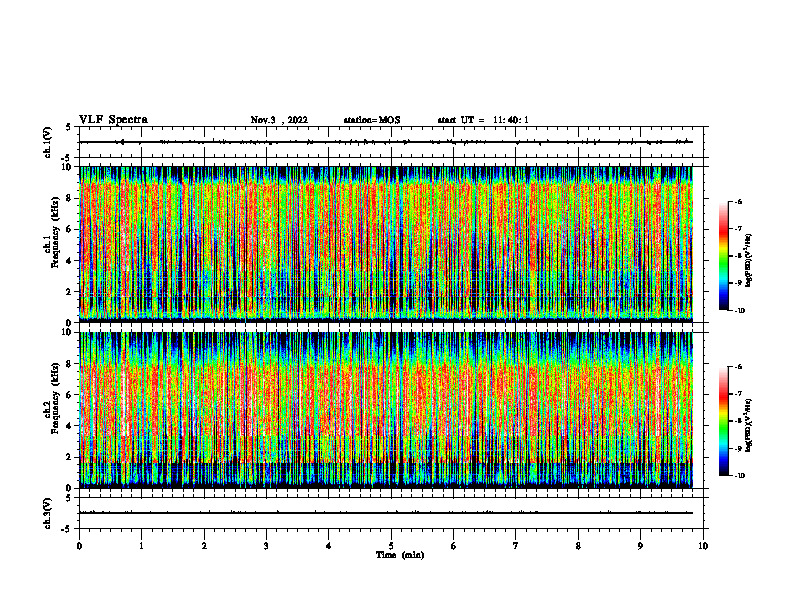
Task: Click the time axis tick label "0"
Action: tap(79, 546)
